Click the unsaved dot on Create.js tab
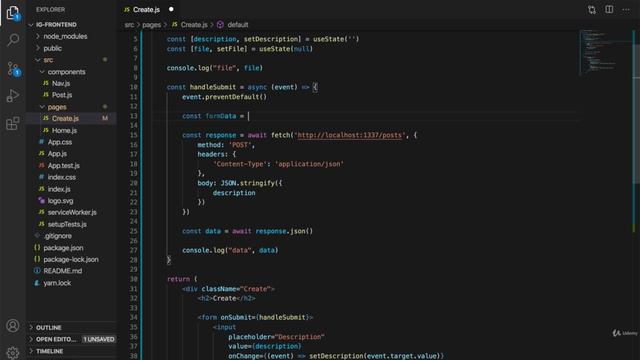This screenshot has height=360, width=640. coord(171,9)
